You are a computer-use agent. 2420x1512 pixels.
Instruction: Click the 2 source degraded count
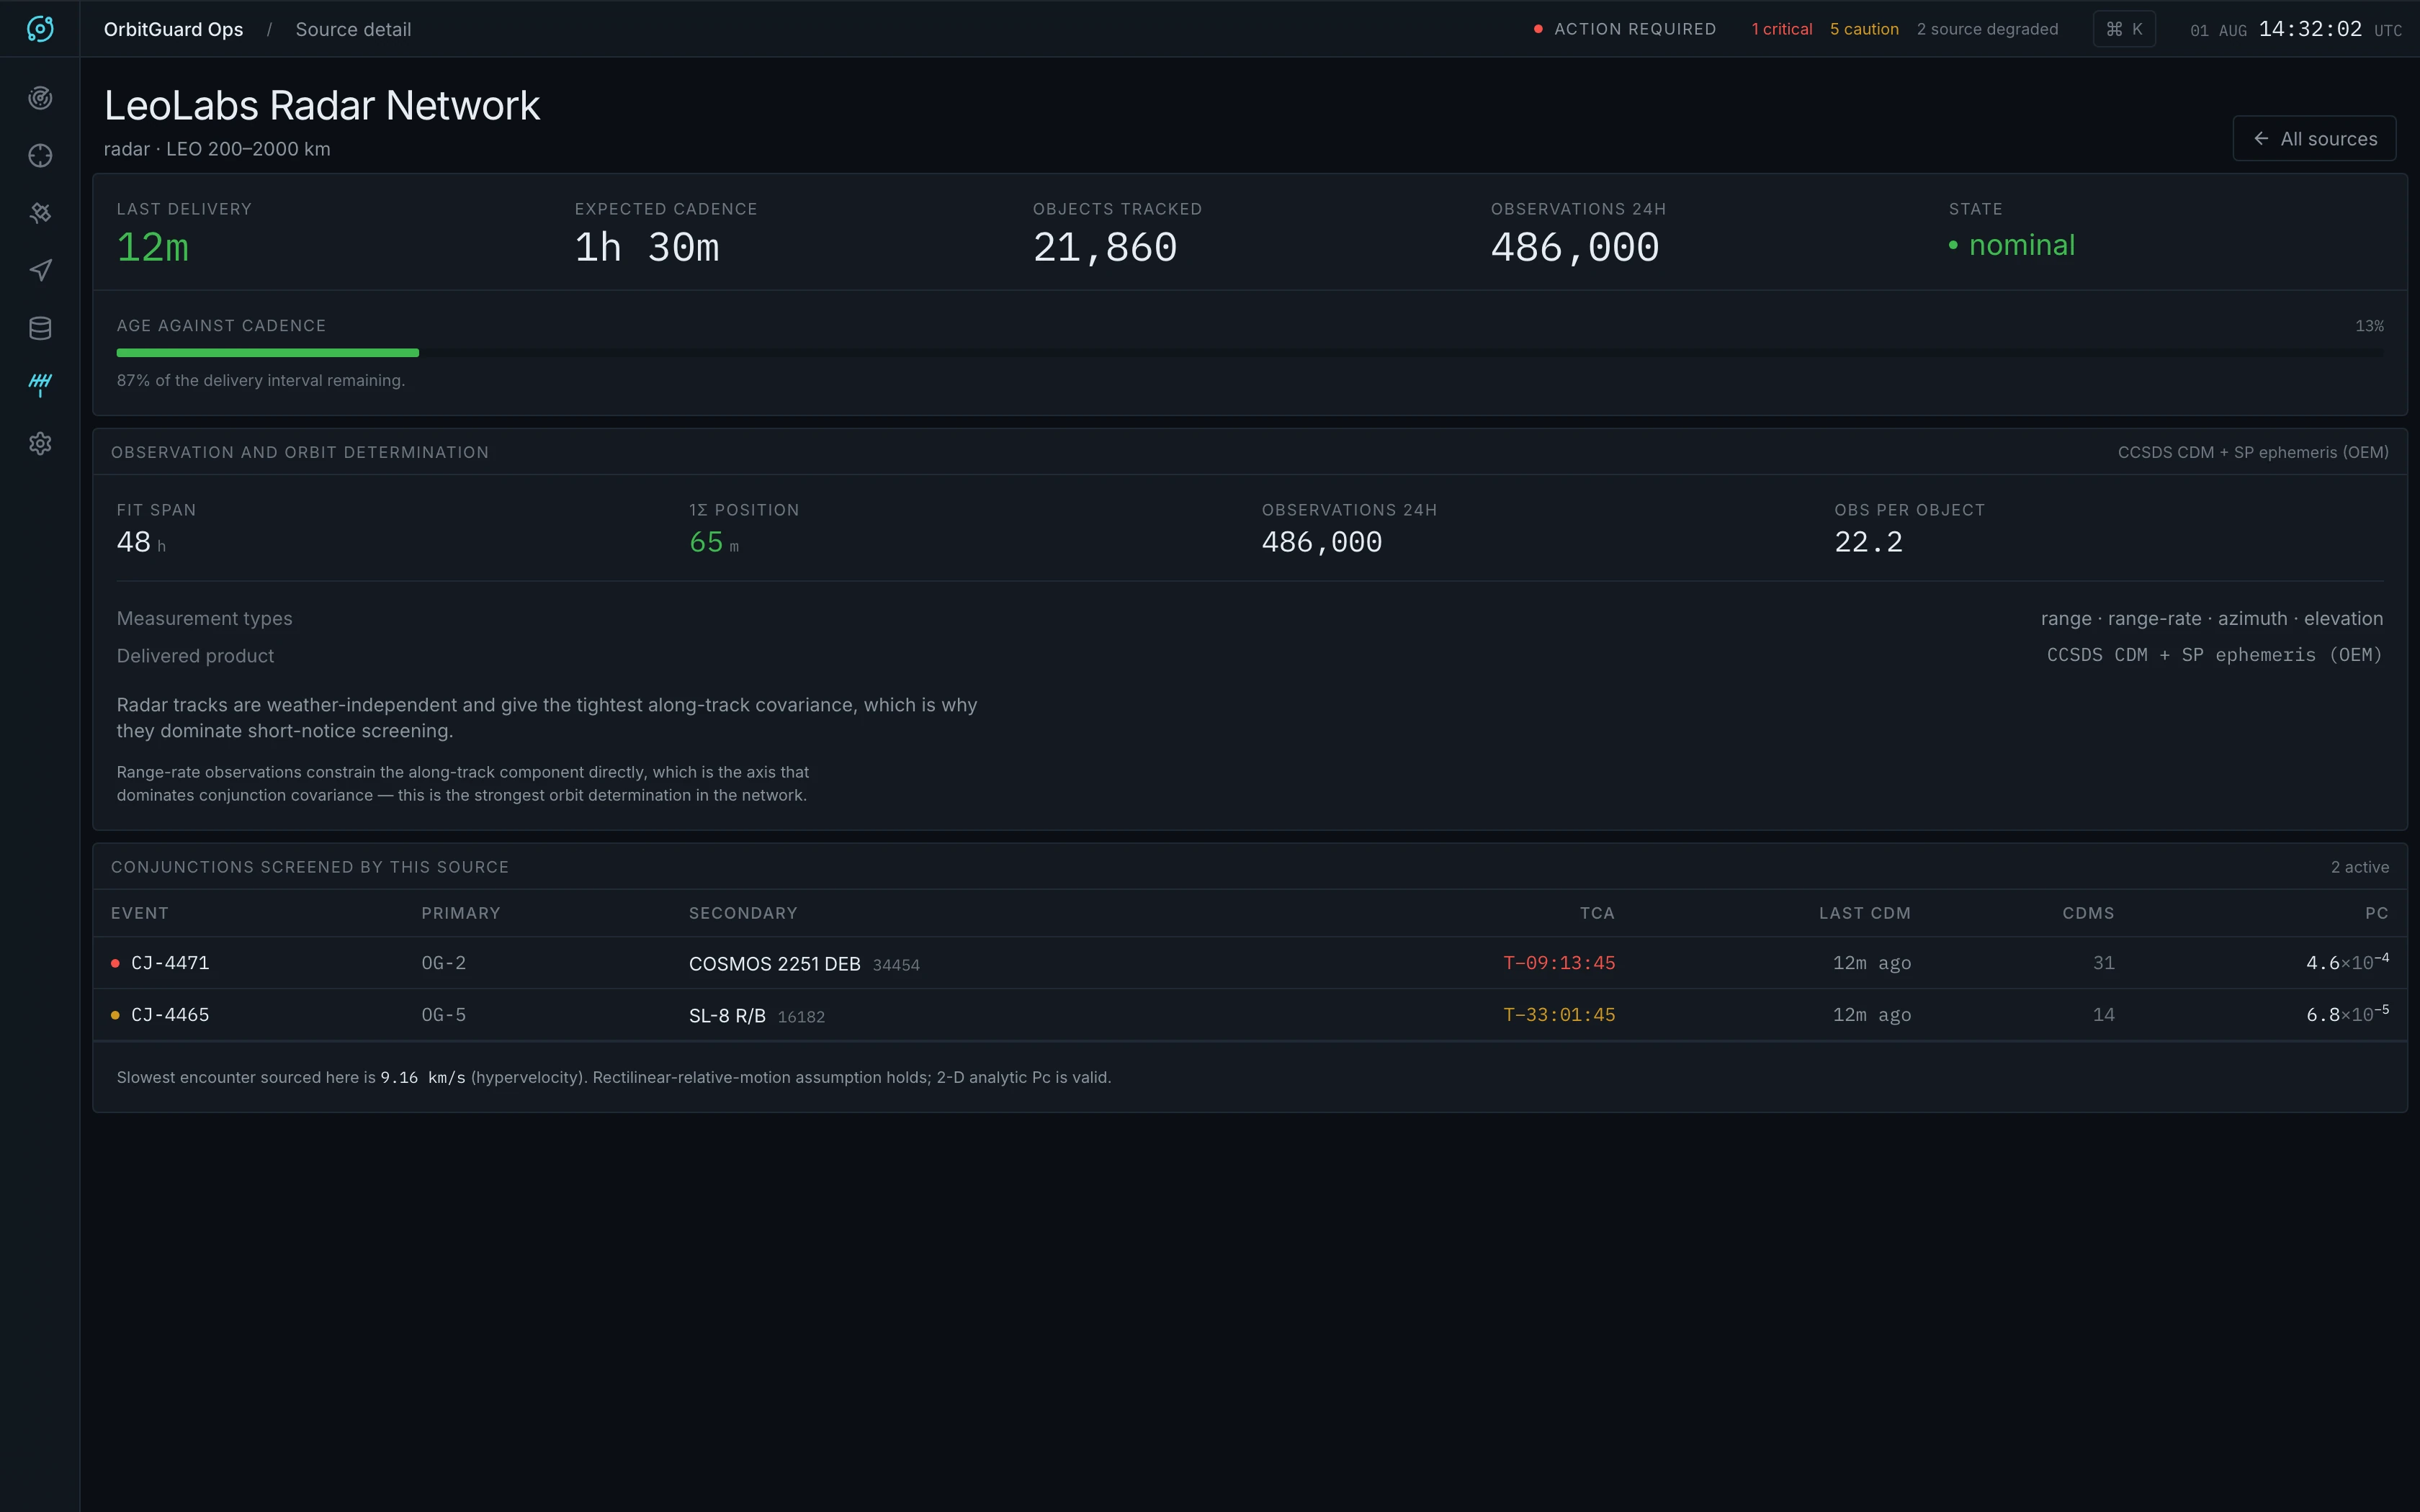pos(1987,29)
